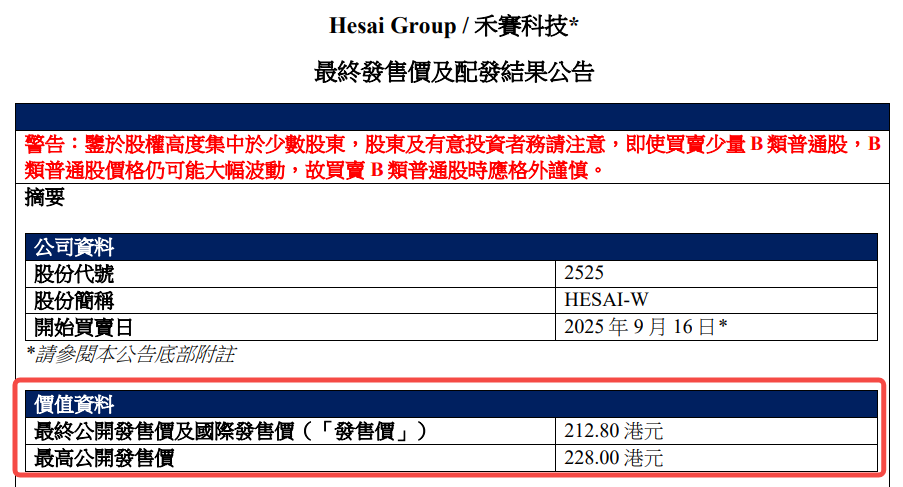
Task: Click the stock short name 'HESAI-W'
Action: coord(606,300)
